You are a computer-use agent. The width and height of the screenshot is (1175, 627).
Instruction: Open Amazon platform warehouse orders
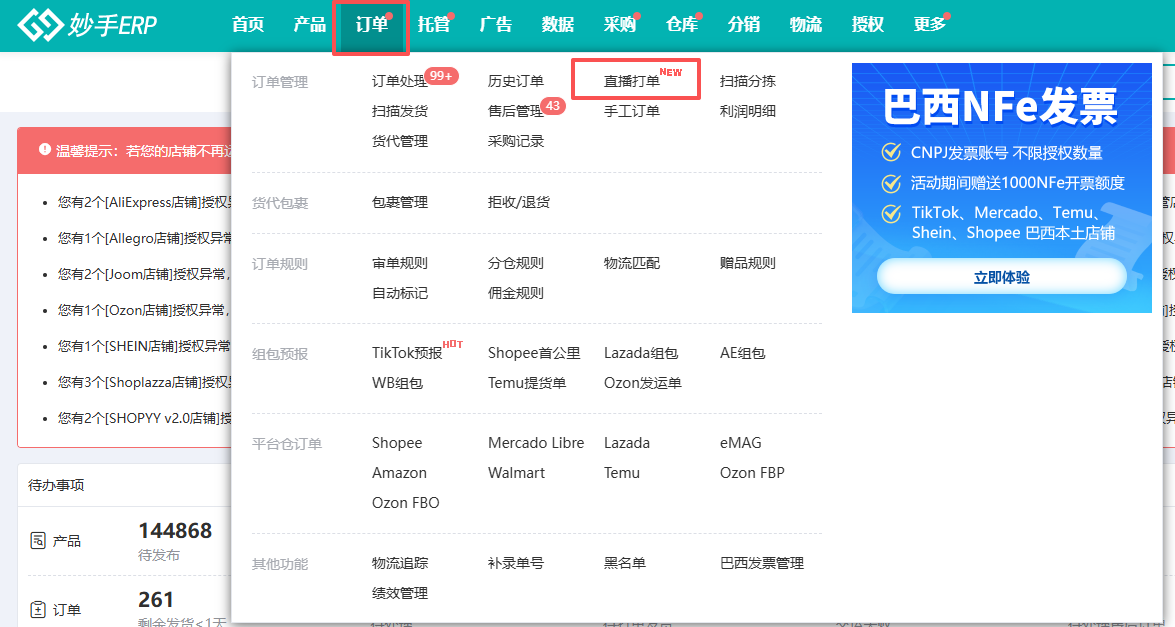[x=399, y=473]
